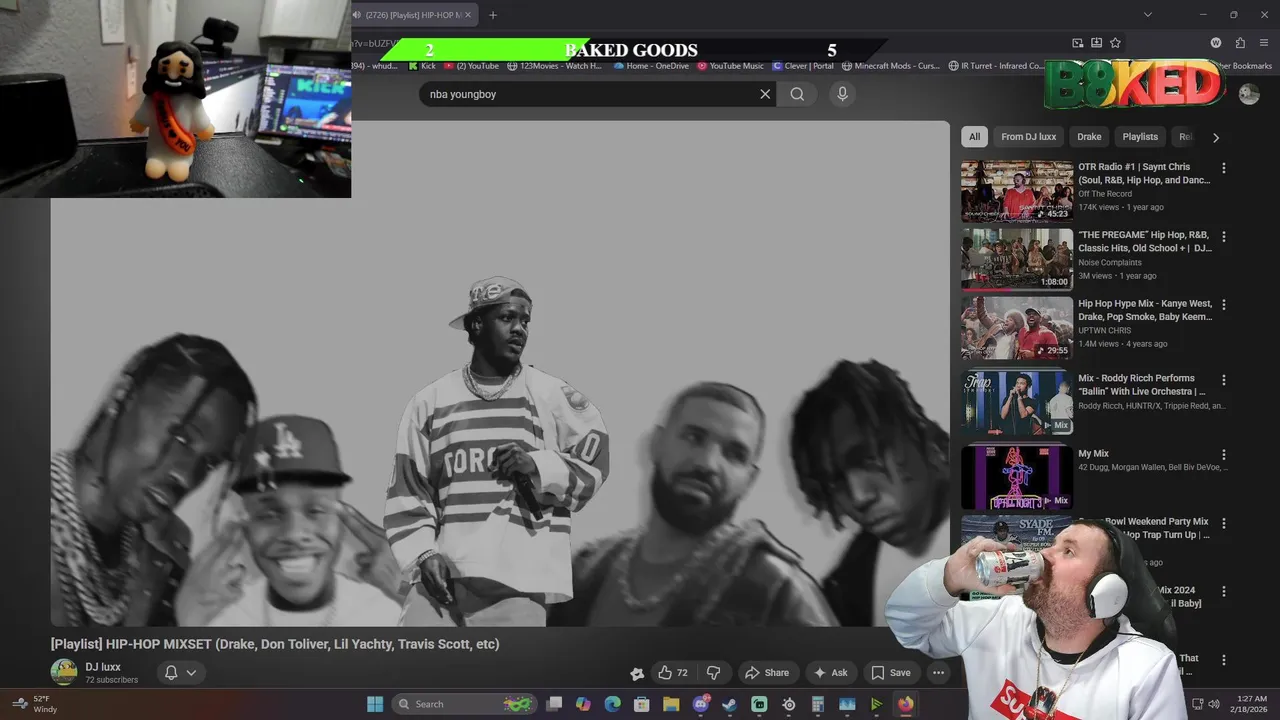Image resolution: width=1280 pixels, height=720 pixels.
Task: Open the Windows Start menu
Action: point(375,704)
